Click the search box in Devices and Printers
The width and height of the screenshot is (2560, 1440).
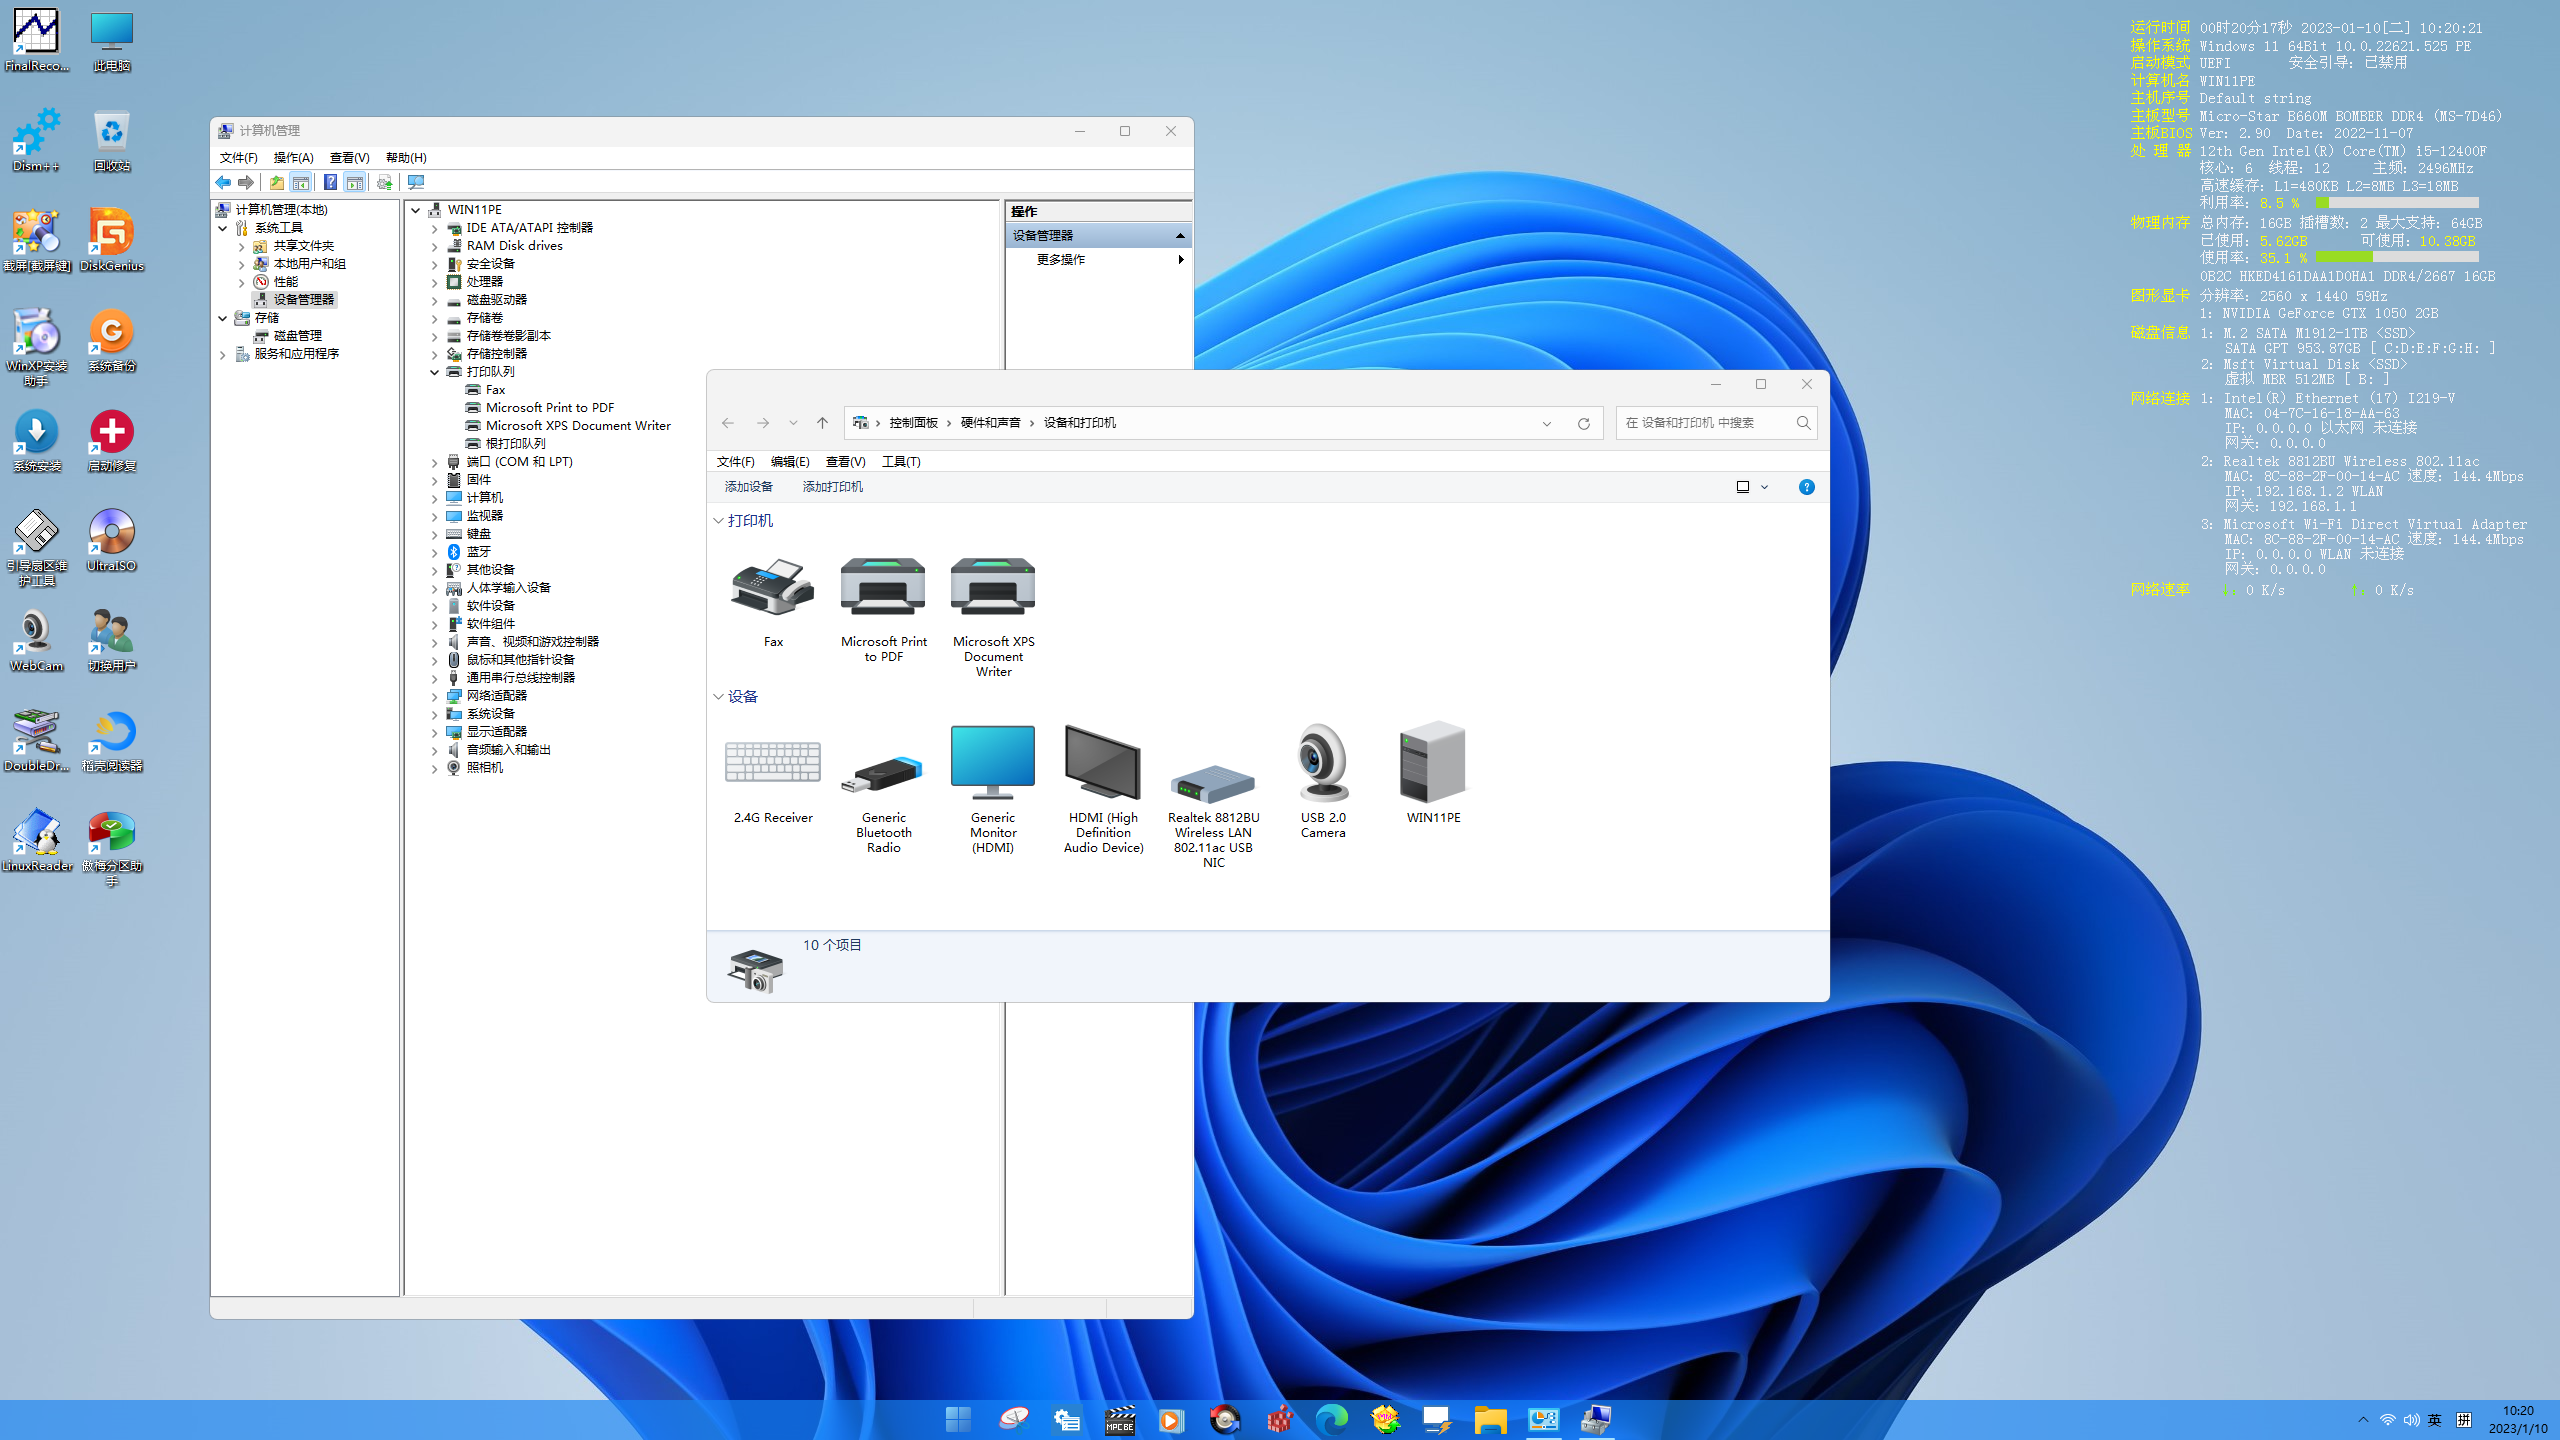(1716, 423)
